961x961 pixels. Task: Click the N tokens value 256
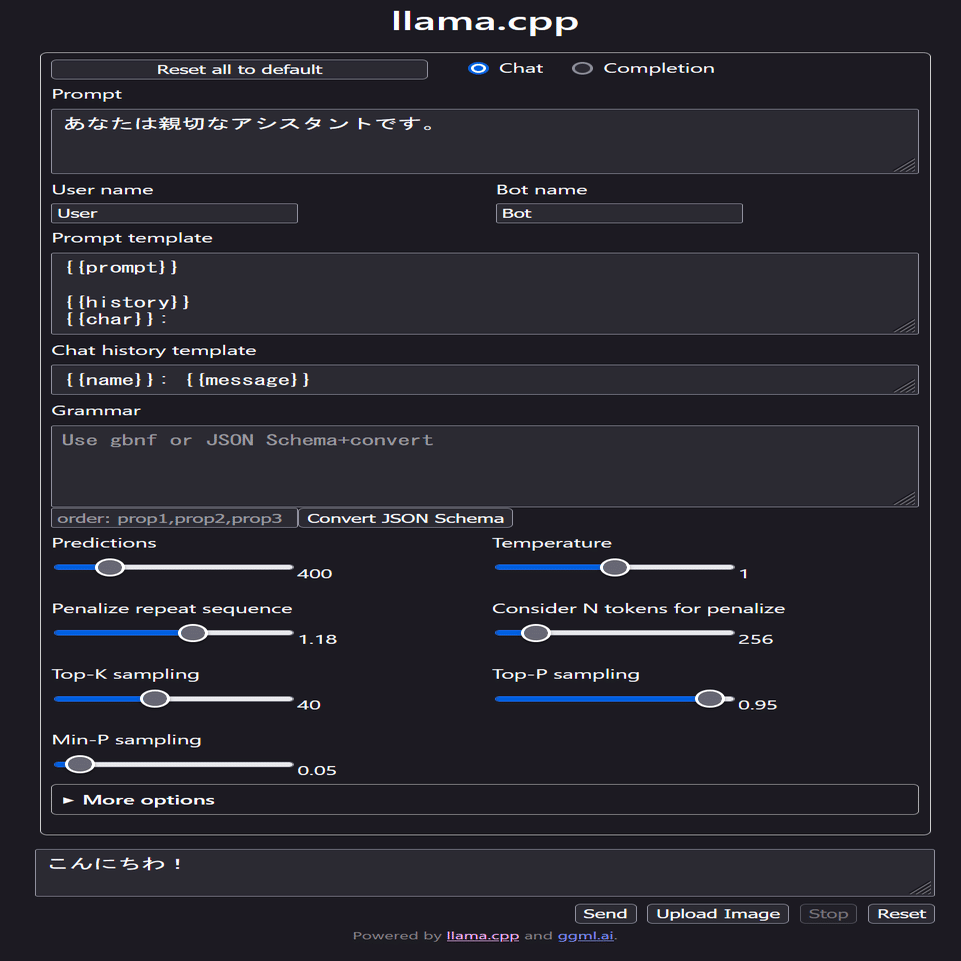click(x=756, y=639)
